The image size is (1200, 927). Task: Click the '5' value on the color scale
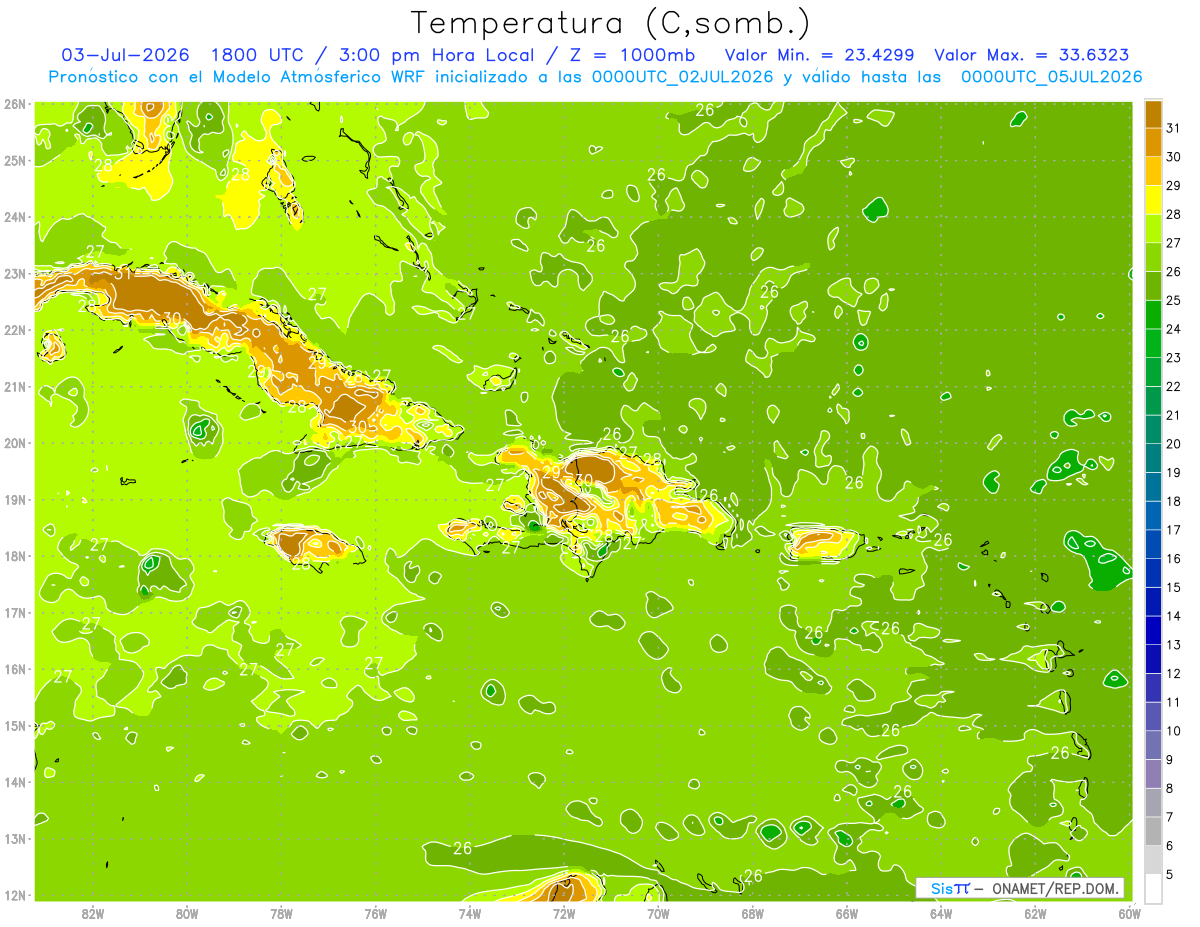pos(1171,875)
